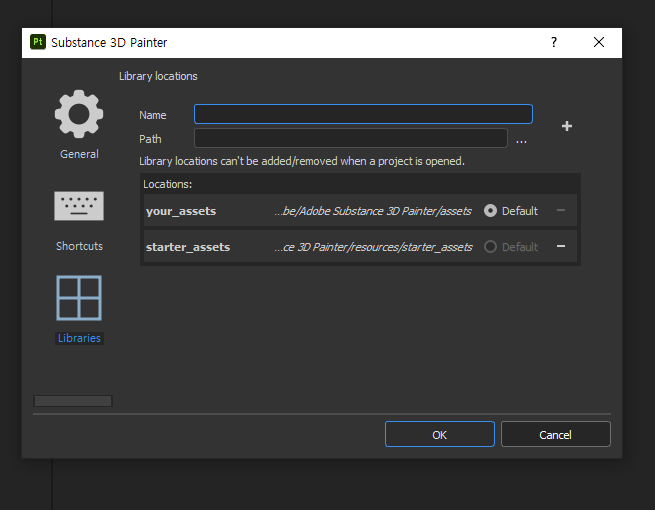This screenshot has width=655, height=510.
Task: Click the Path field label
Action: click(x=150, y=139)
